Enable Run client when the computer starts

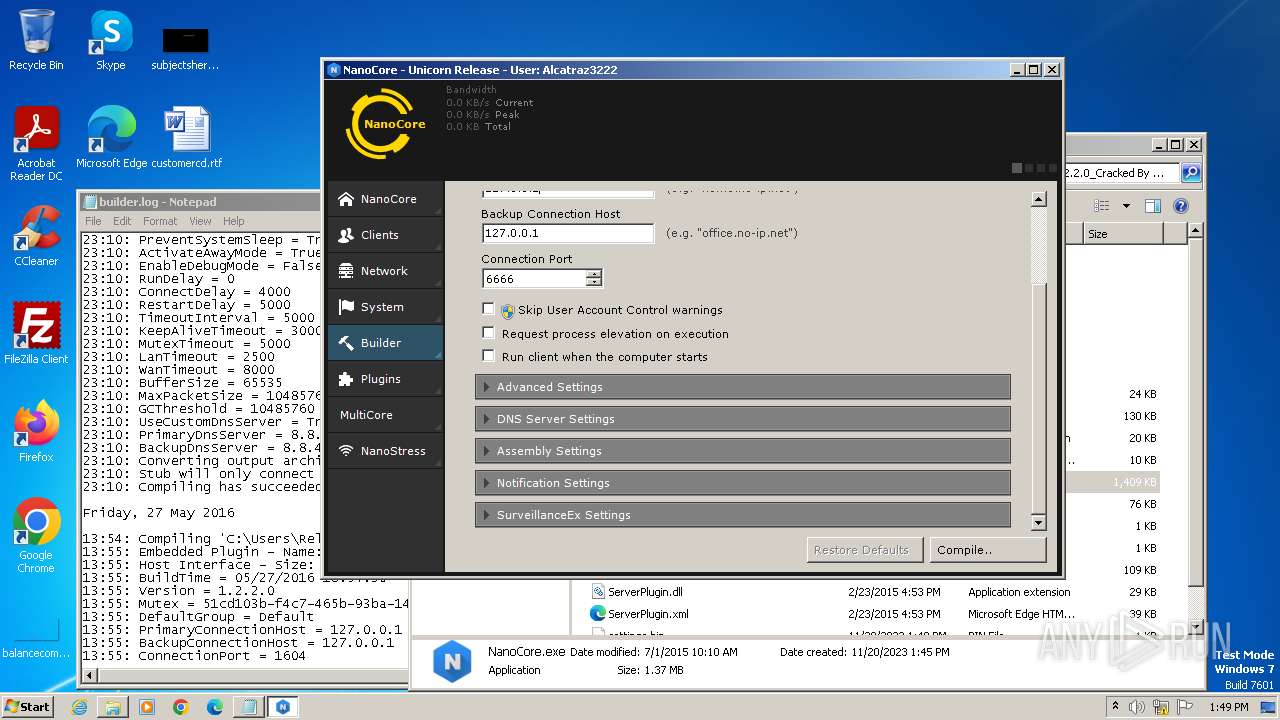[x=489, y=356]
